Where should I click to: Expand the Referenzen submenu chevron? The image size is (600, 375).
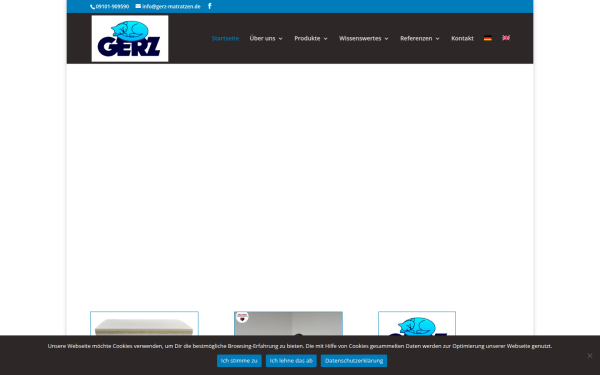[437, 39]
